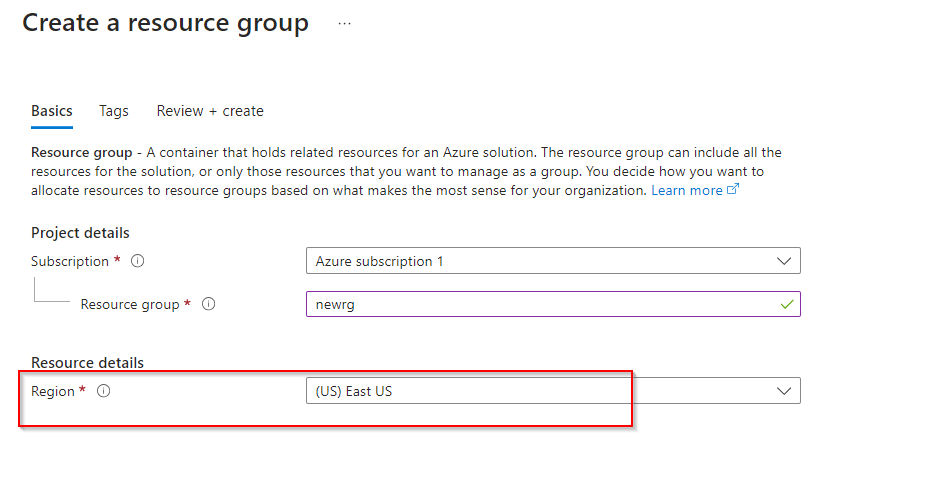Click the Resource group field label
Screen dimensions: 949x489
(130, 305)
